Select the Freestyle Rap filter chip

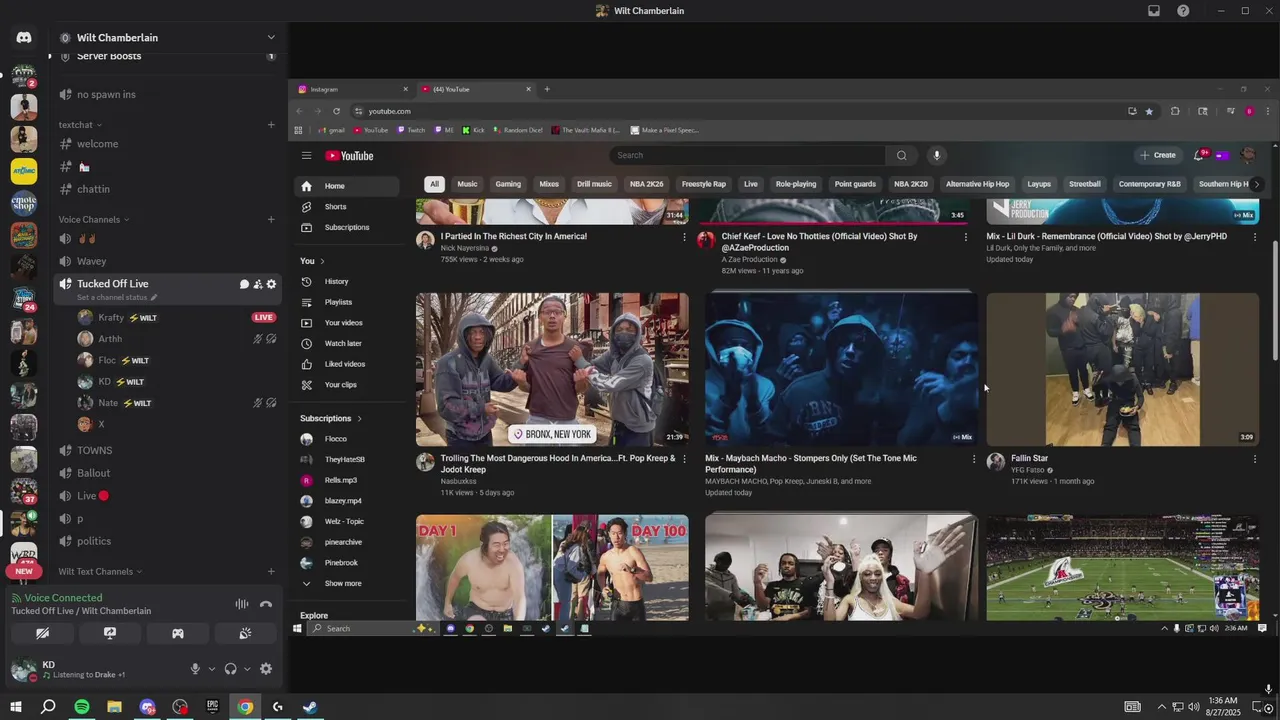click(704, 184)
